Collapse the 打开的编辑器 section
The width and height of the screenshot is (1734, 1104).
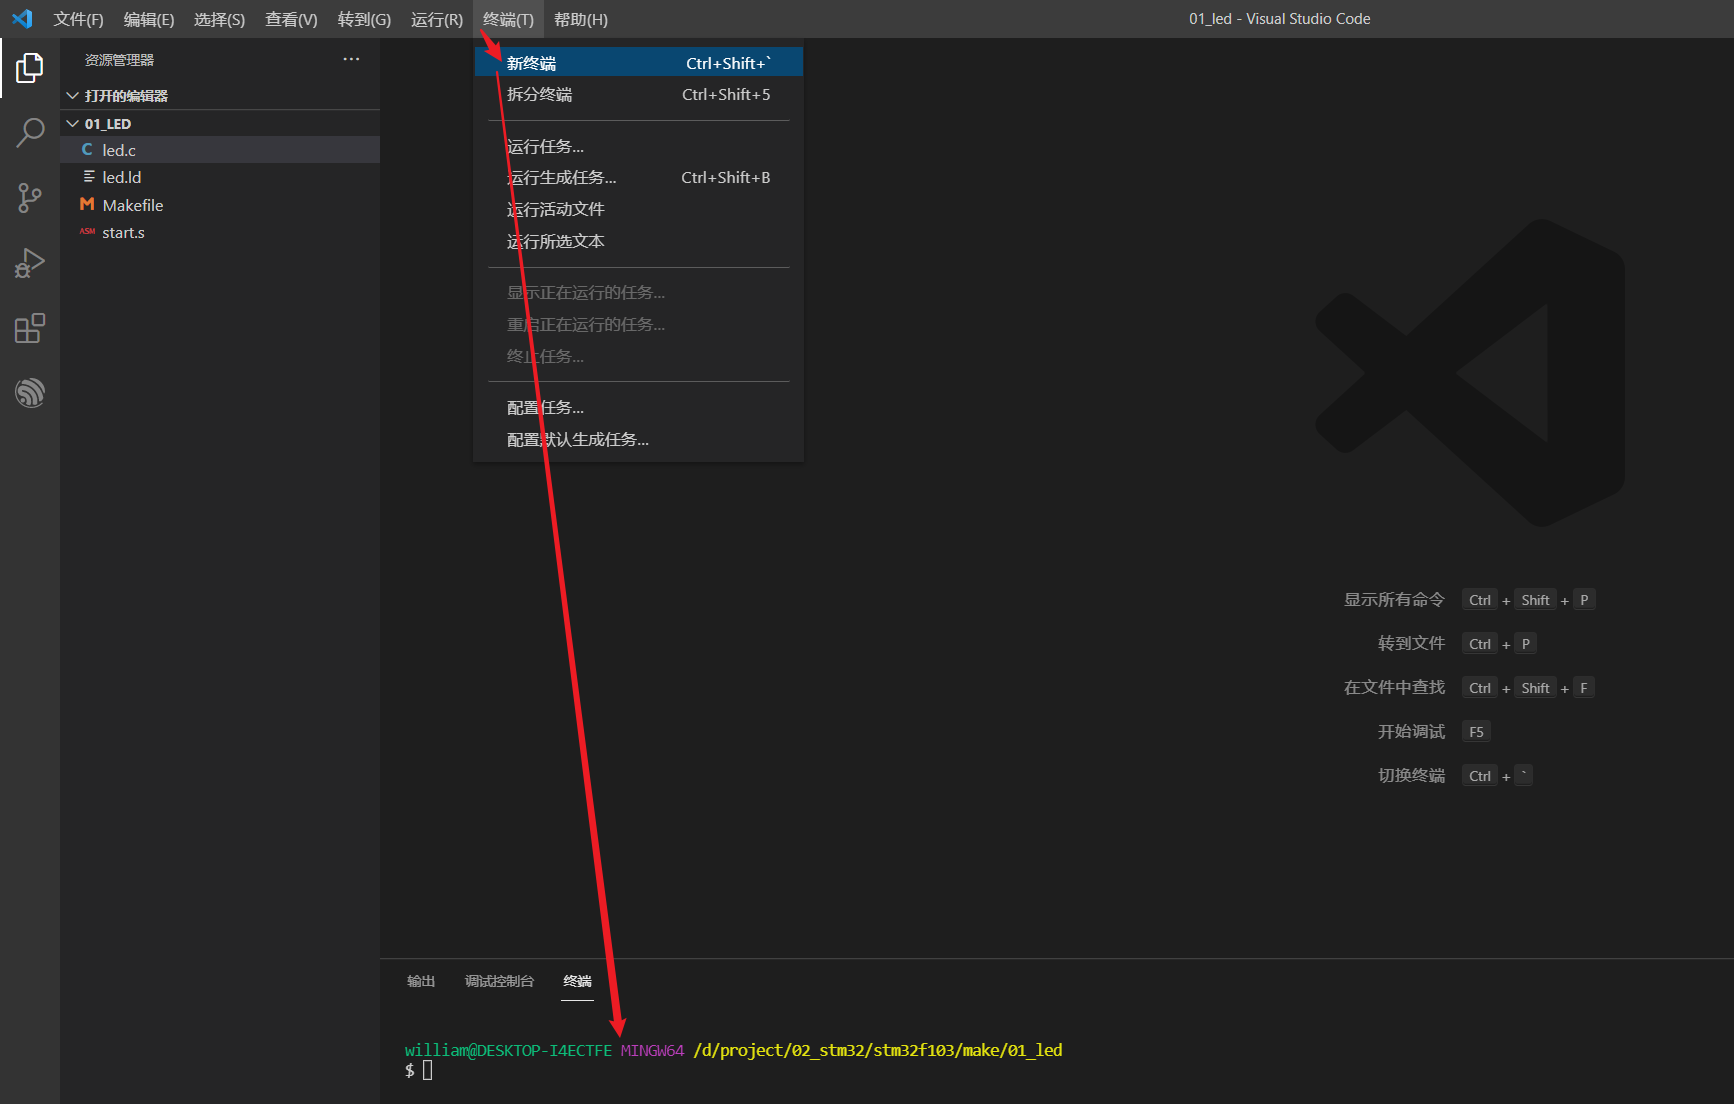tap(72, 96)
